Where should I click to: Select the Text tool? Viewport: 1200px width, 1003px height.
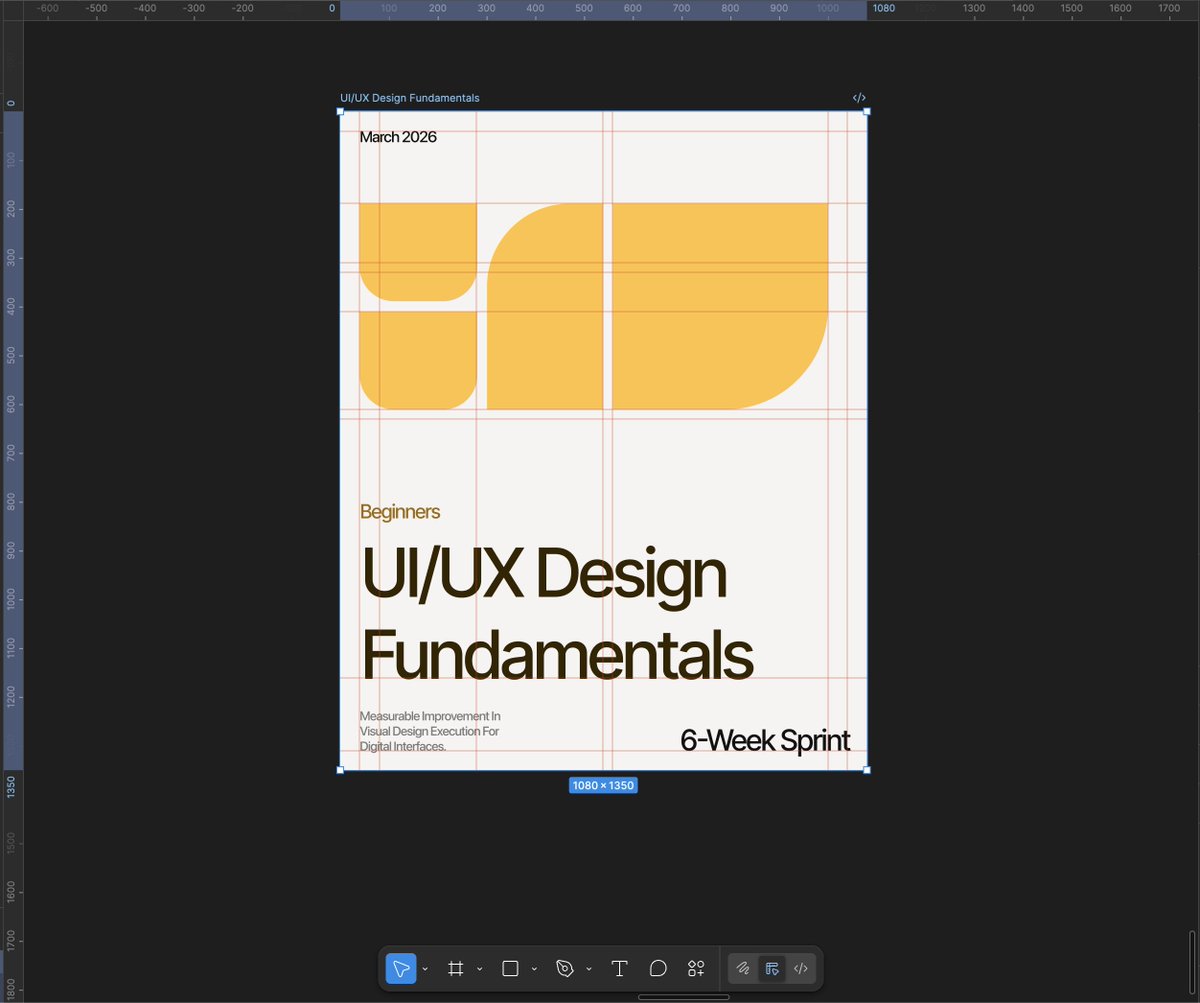point(619,968)
